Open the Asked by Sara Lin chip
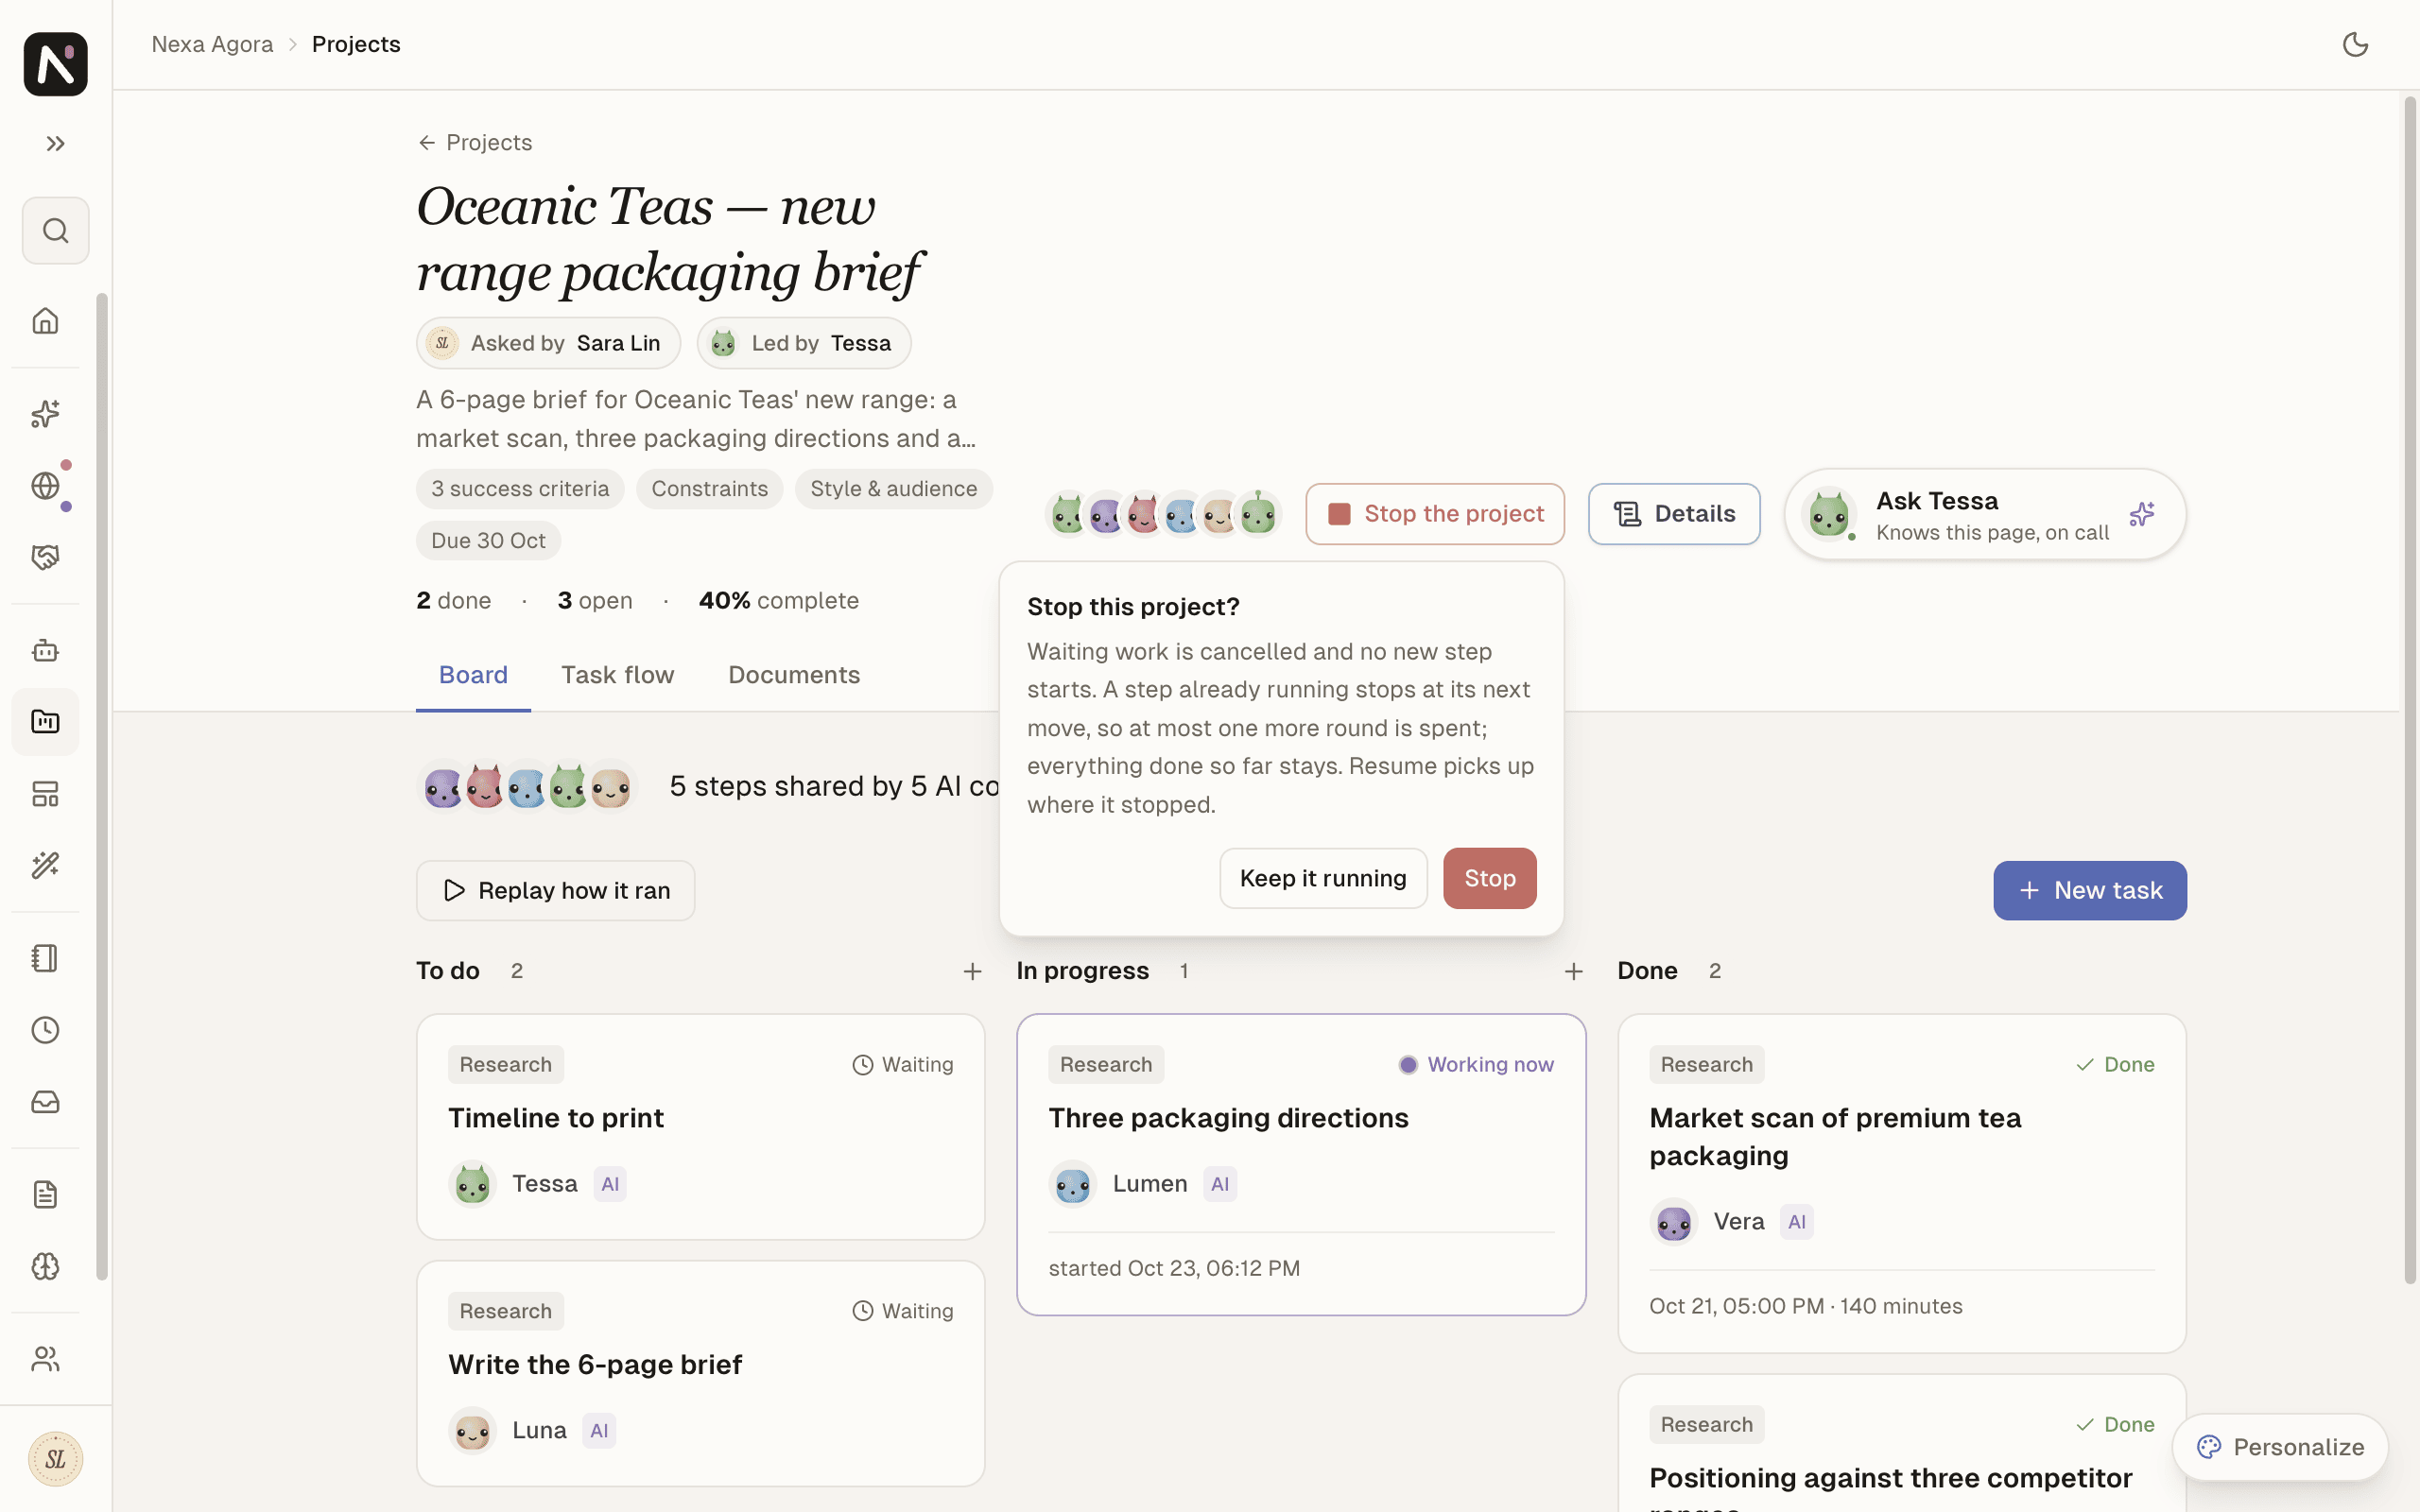Viewport: 2420px width, 1512px height. coord(548,343)
